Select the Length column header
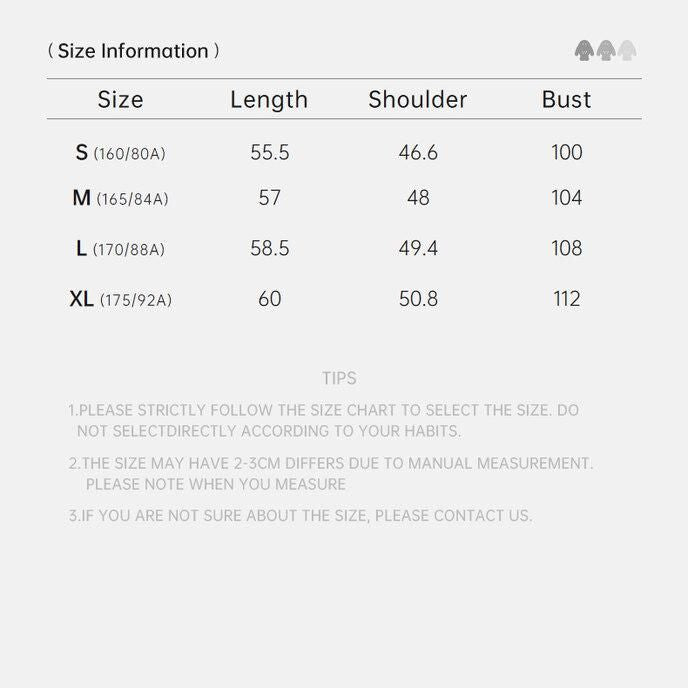The width and height of the screenshot is (688, 688). pyautogui.click(x=269, y=100)
